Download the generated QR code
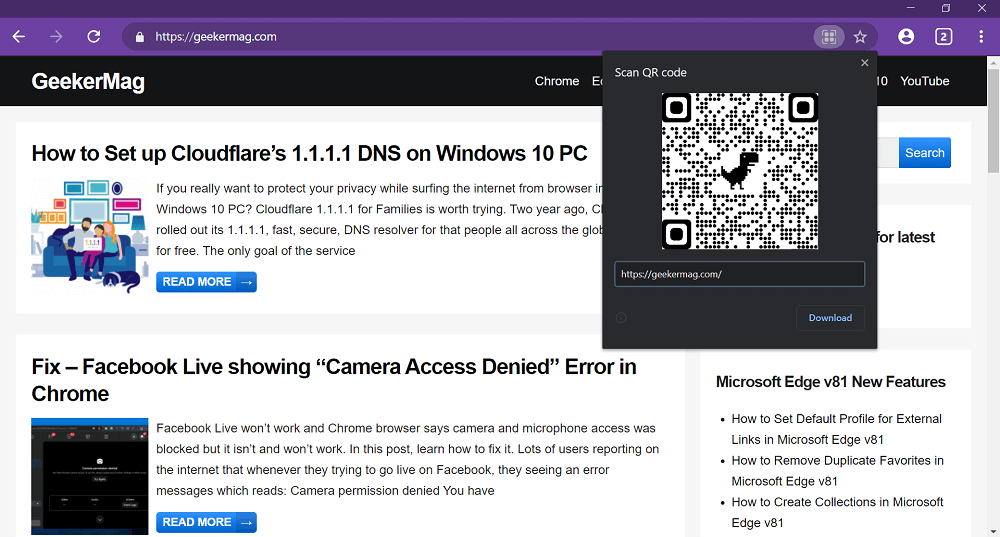1000x537 pixels. [x=830, y=318]
